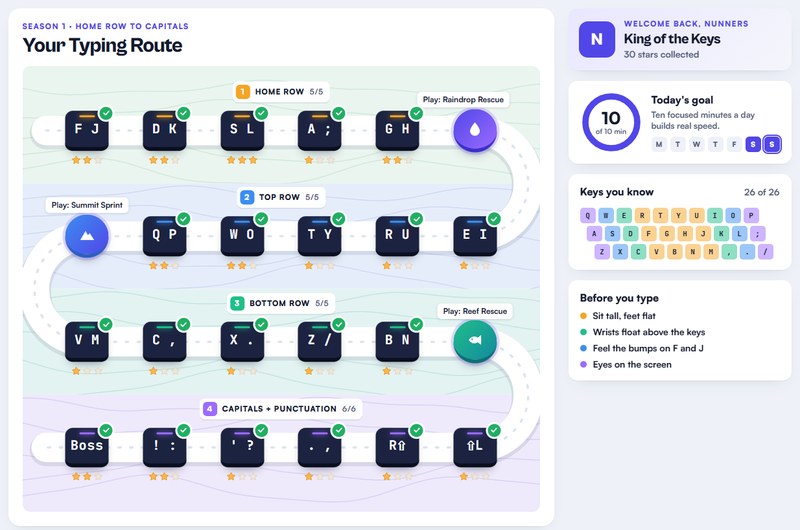Open the ! : punctuation lesson tile

(x=164, y=447)
